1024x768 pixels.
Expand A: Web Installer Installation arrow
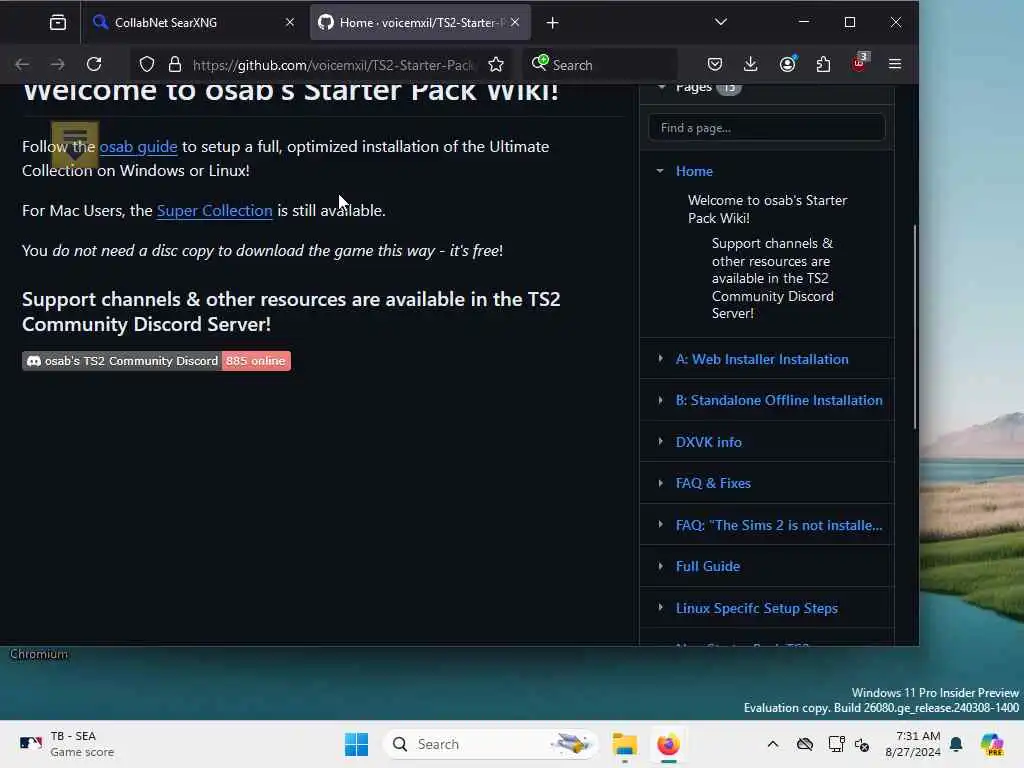click(660, 359)
